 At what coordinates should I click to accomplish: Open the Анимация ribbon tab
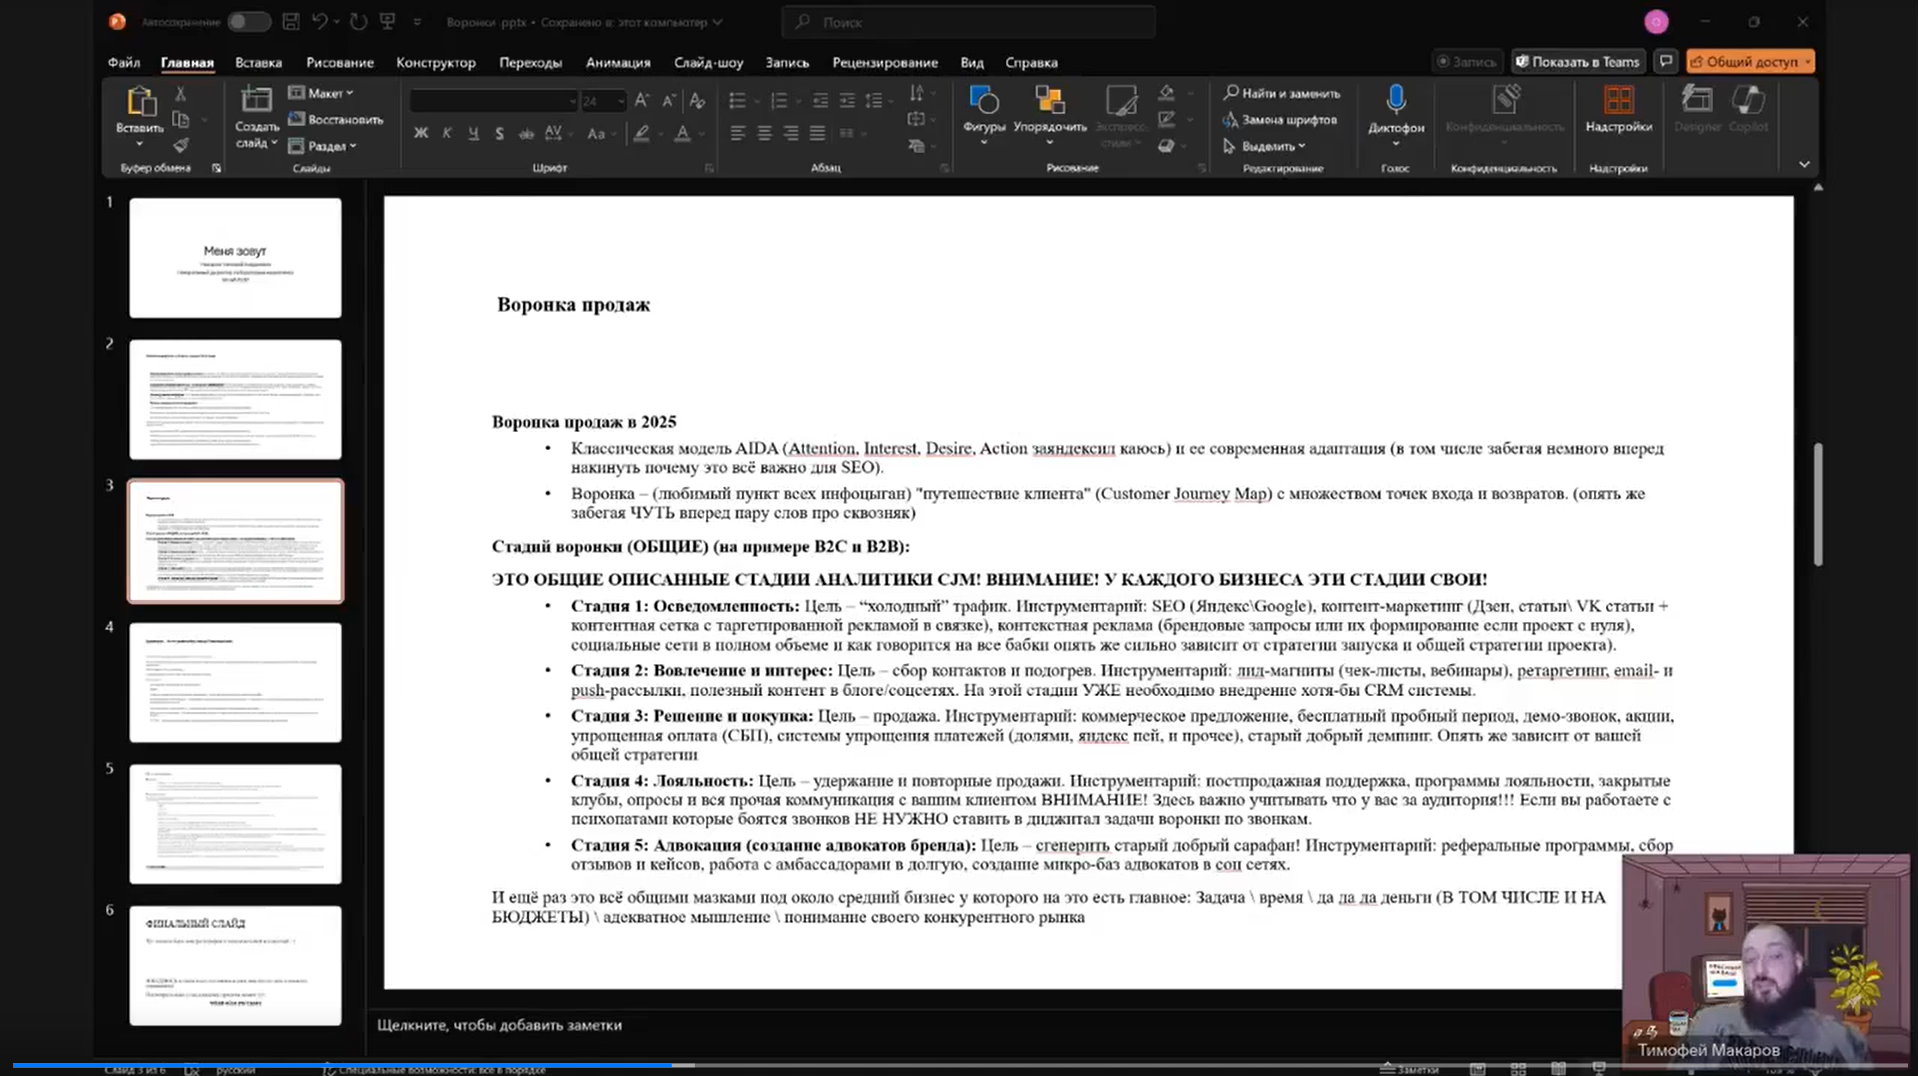617,62
